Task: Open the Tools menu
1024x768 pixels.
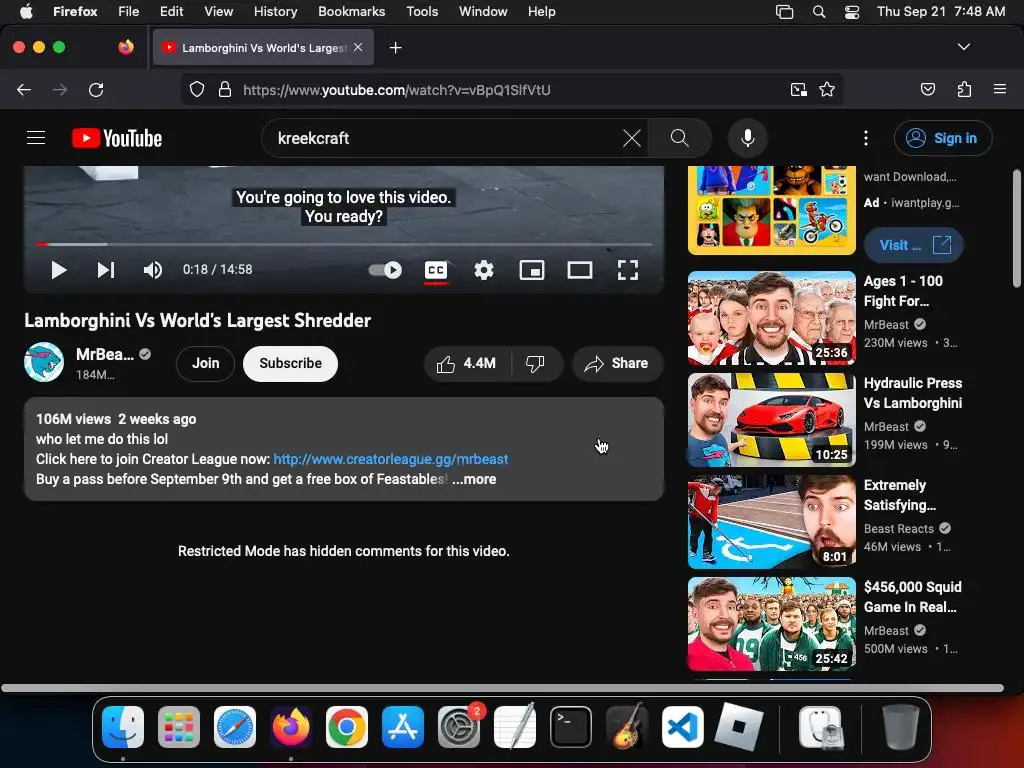Action: coord(422,11)
